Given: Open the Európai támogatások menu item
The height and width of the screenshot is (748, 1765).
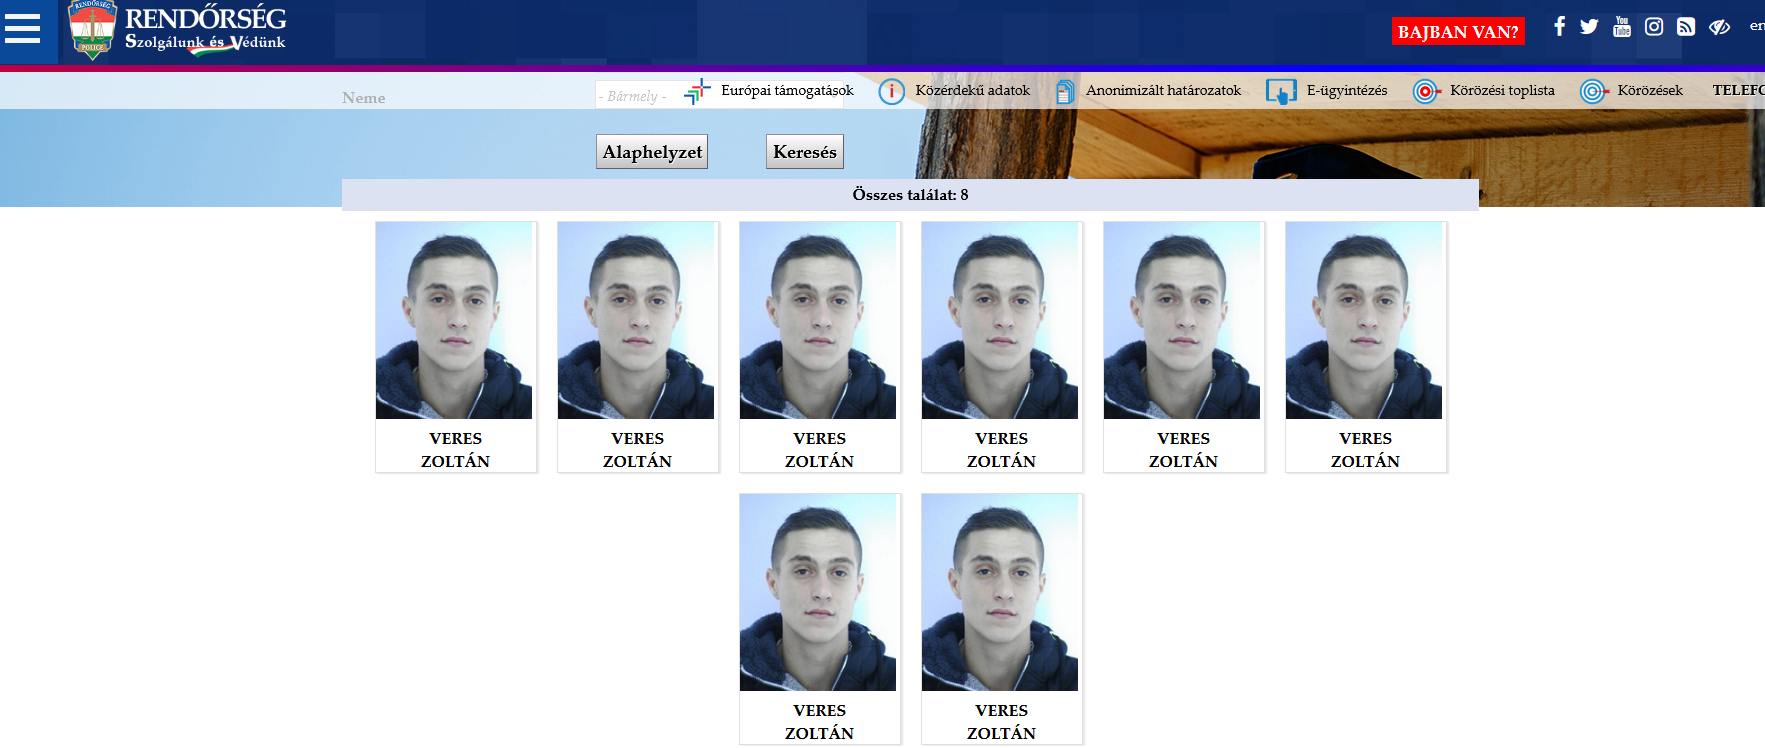Looking at the screenshot, I should pos(769,91).
